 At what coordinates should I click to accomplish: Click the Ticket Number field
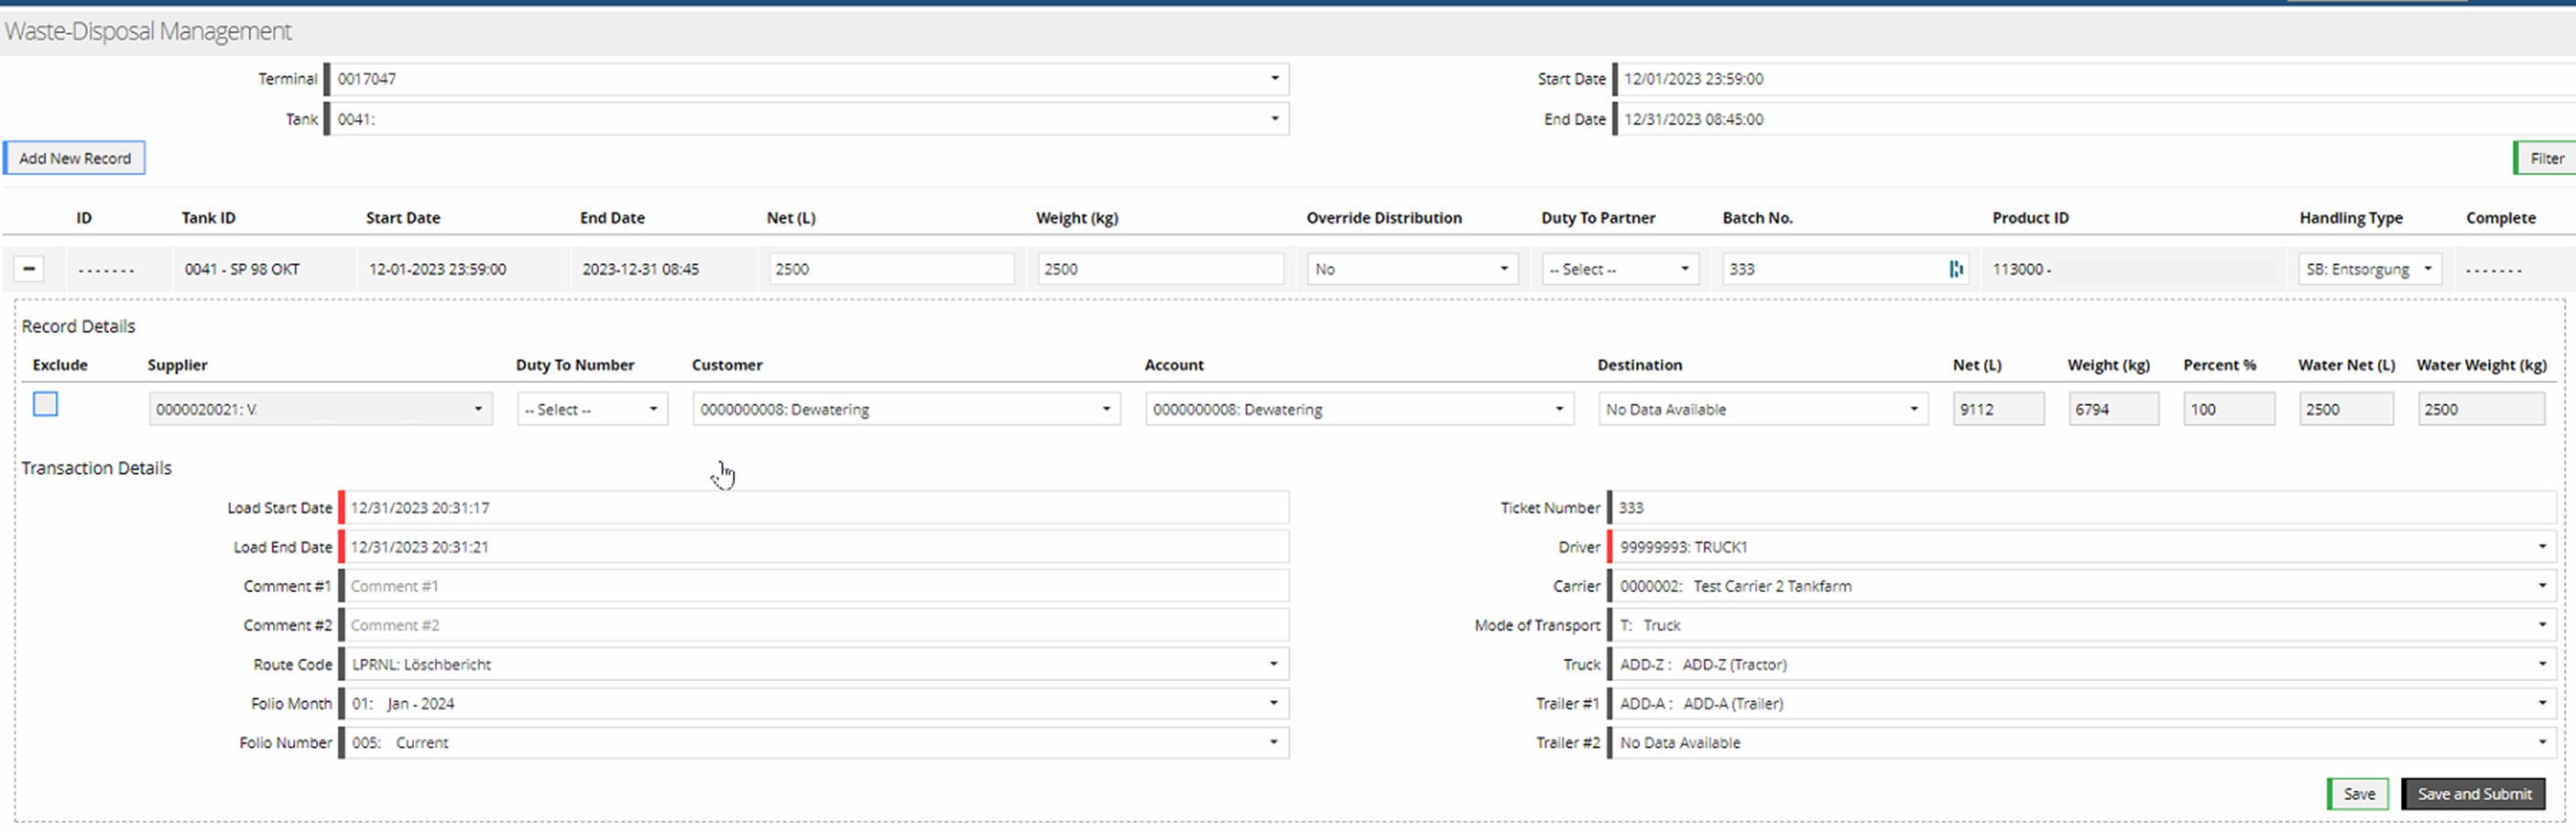2080,508
